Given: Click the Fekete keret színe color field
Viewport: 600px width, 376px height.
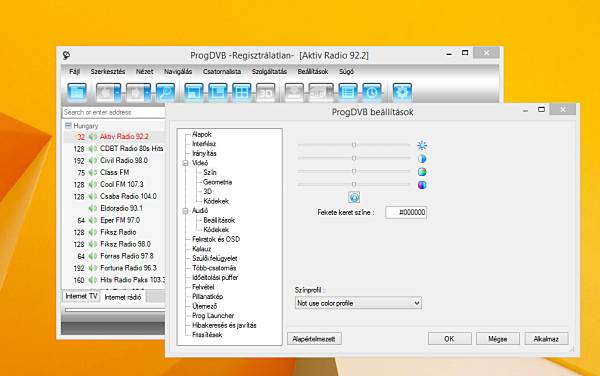Looking at the screenshot, I should [x=406, y=212].
